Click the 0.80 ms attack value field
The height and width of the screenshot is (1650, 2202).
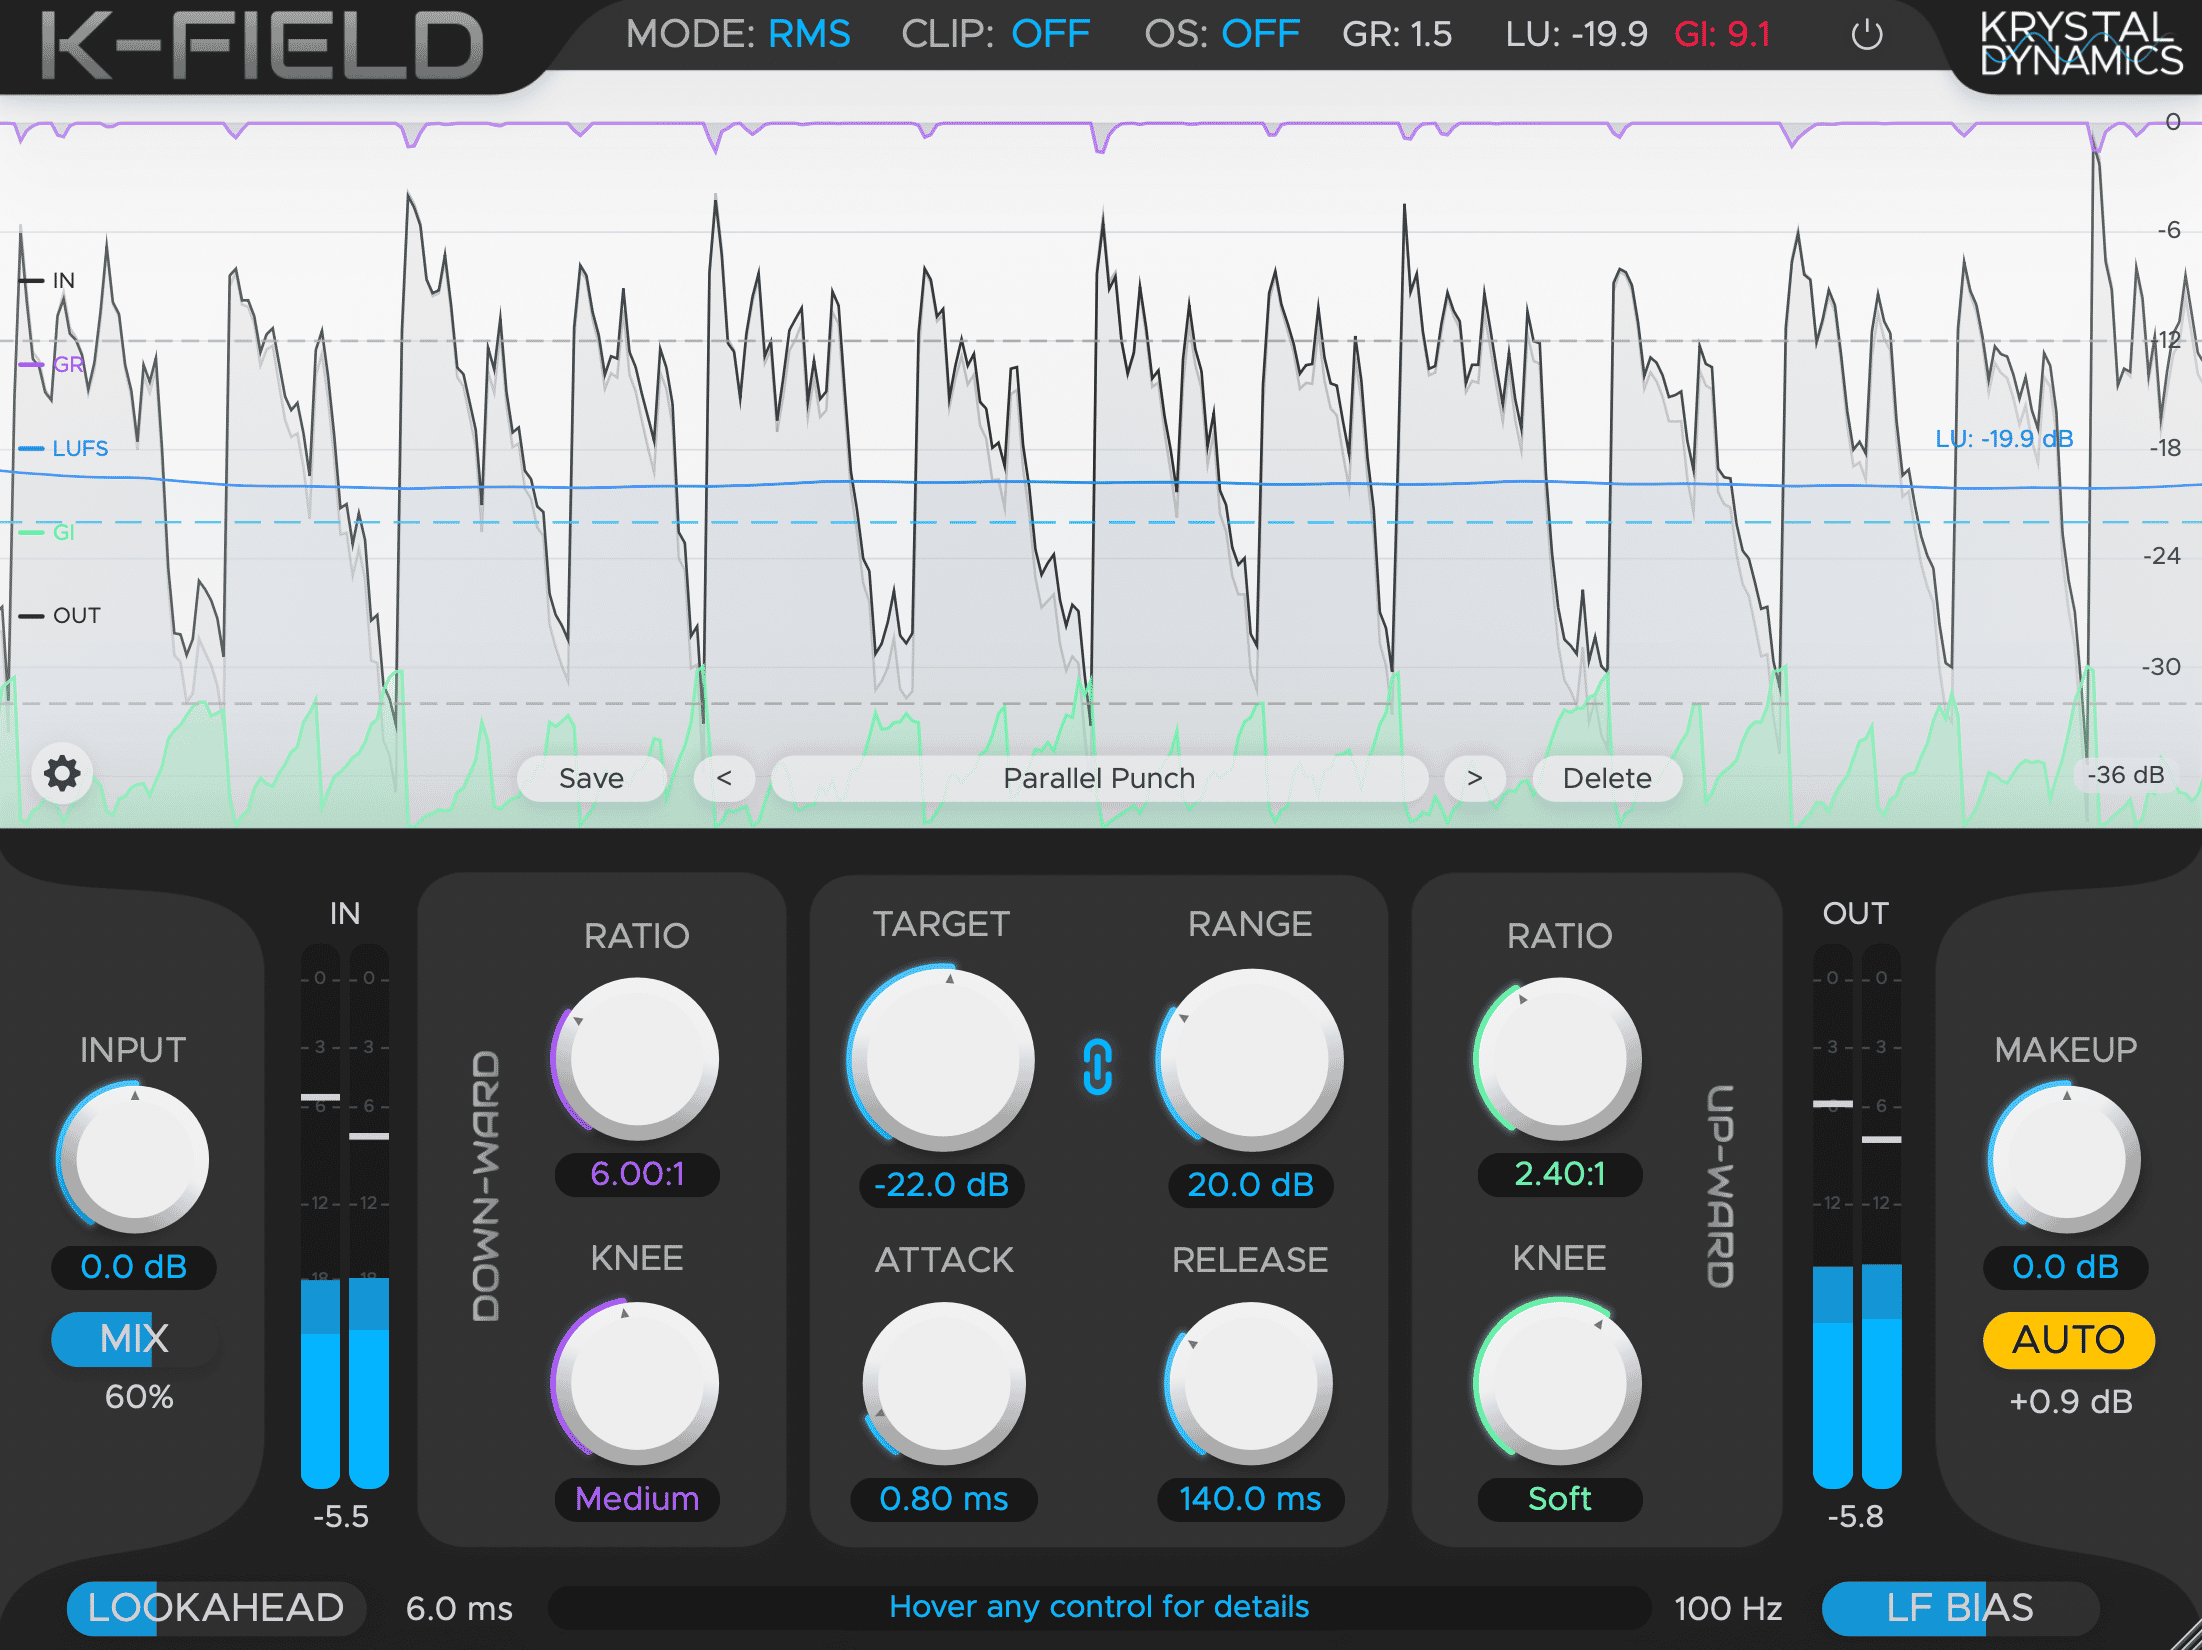click(x=944, y=1499)
